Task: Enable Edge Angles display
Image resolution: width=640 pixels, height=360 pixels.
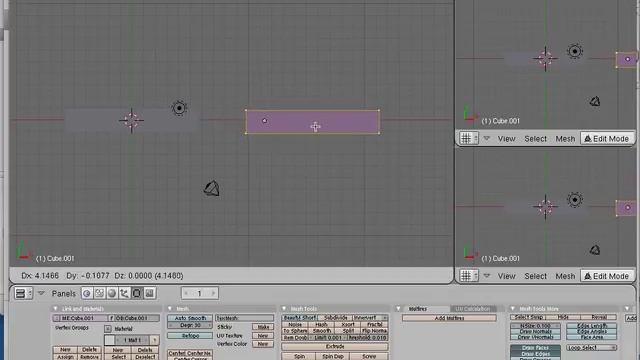Action: point(591,331)
